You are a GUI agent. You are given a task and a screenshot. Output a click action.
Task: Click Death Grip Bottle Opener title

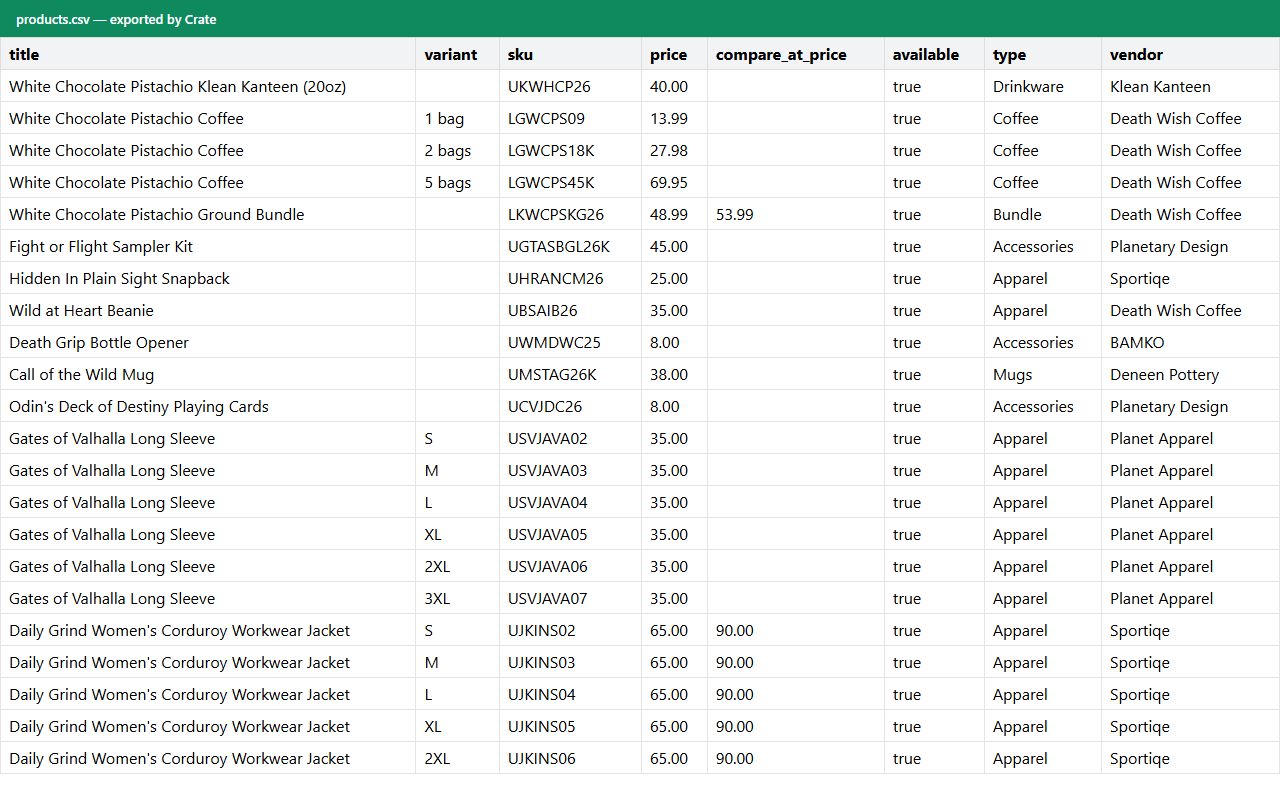(x=208, y=342)
